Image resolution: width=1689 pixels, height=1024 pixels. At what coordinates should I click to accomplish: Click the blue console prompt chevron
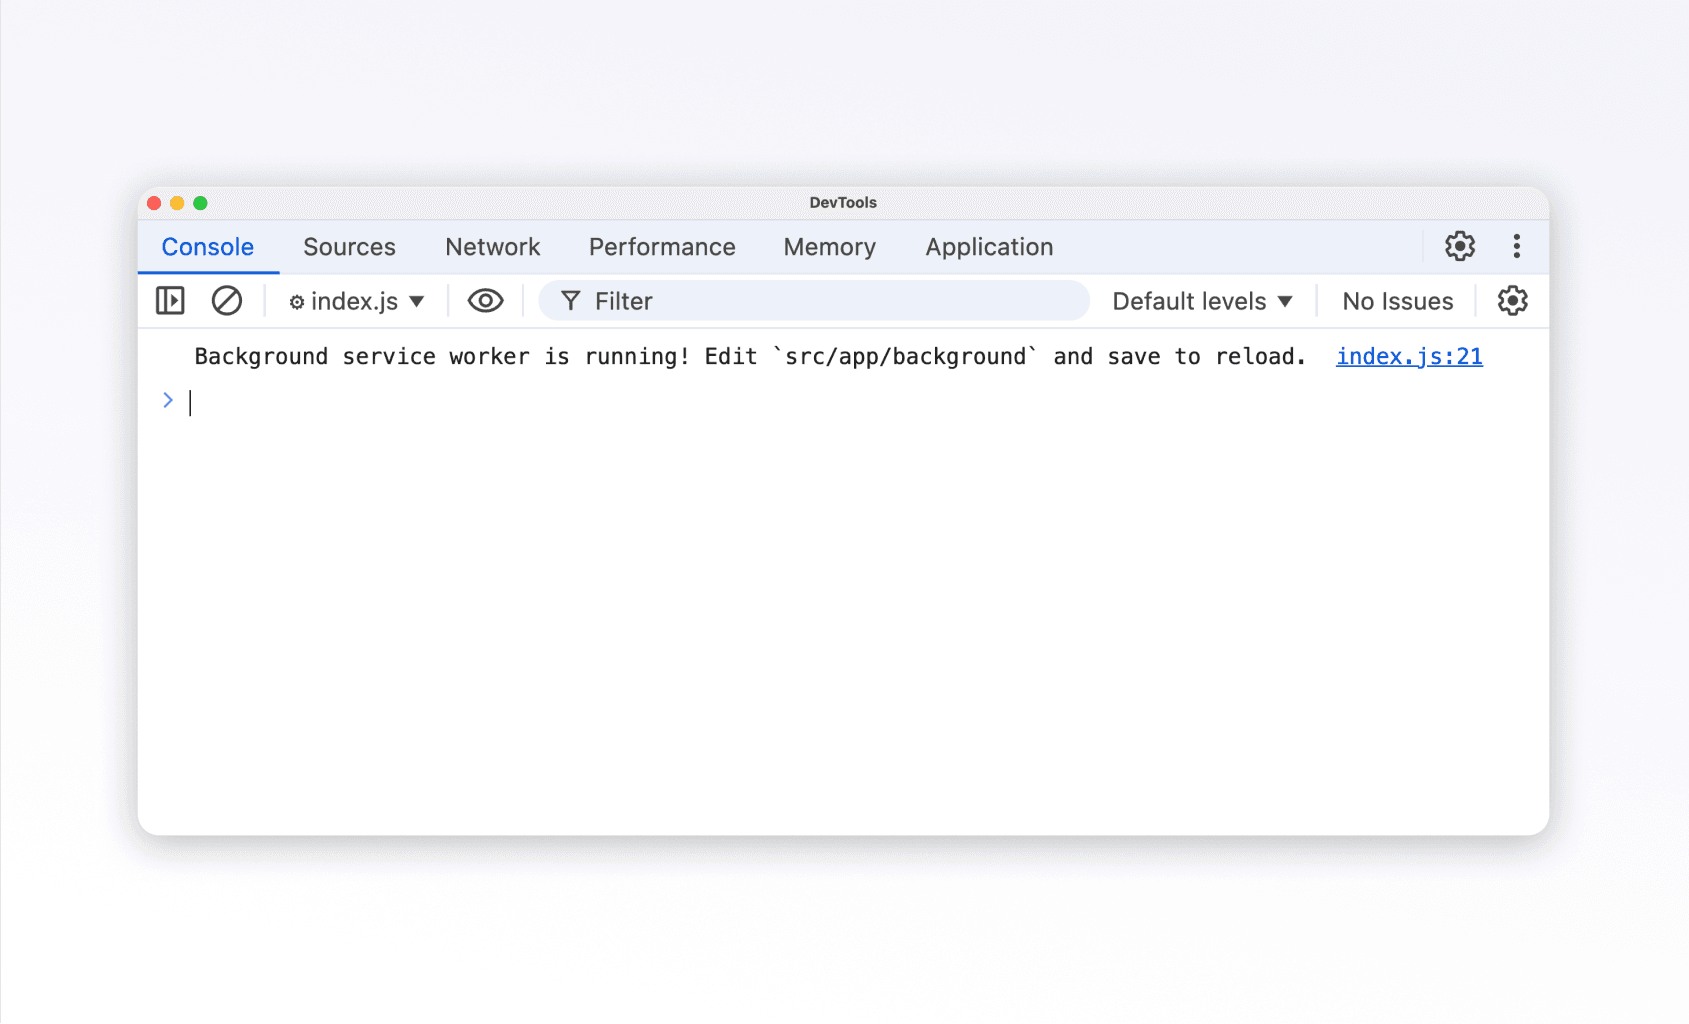[x=168, y=400]
